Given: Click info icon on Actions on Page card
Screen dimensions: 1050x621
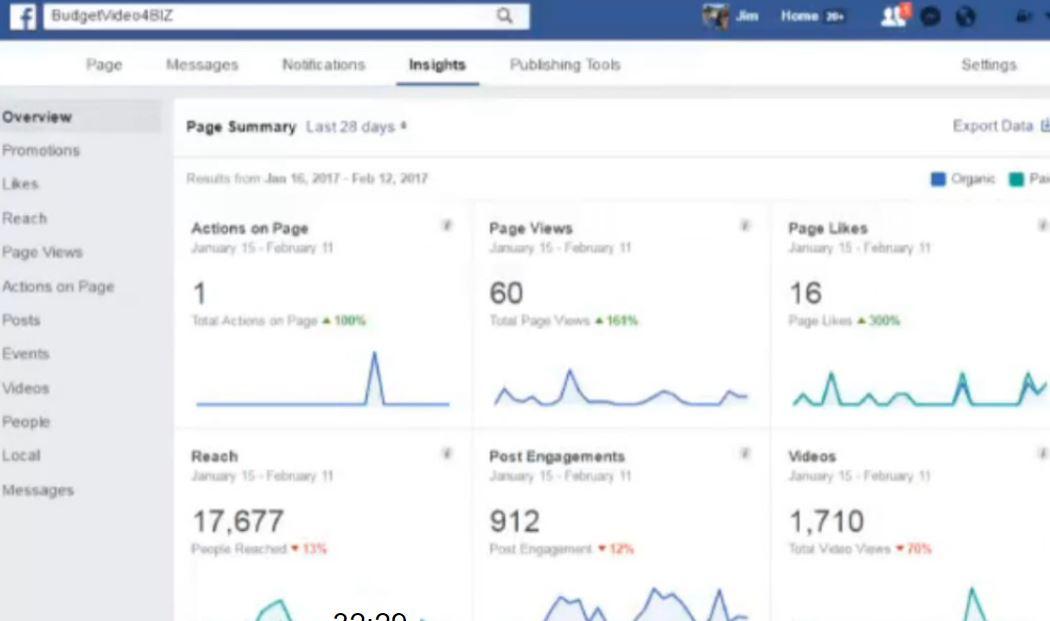Looking at the screenshot, I should tap(447, 227).
